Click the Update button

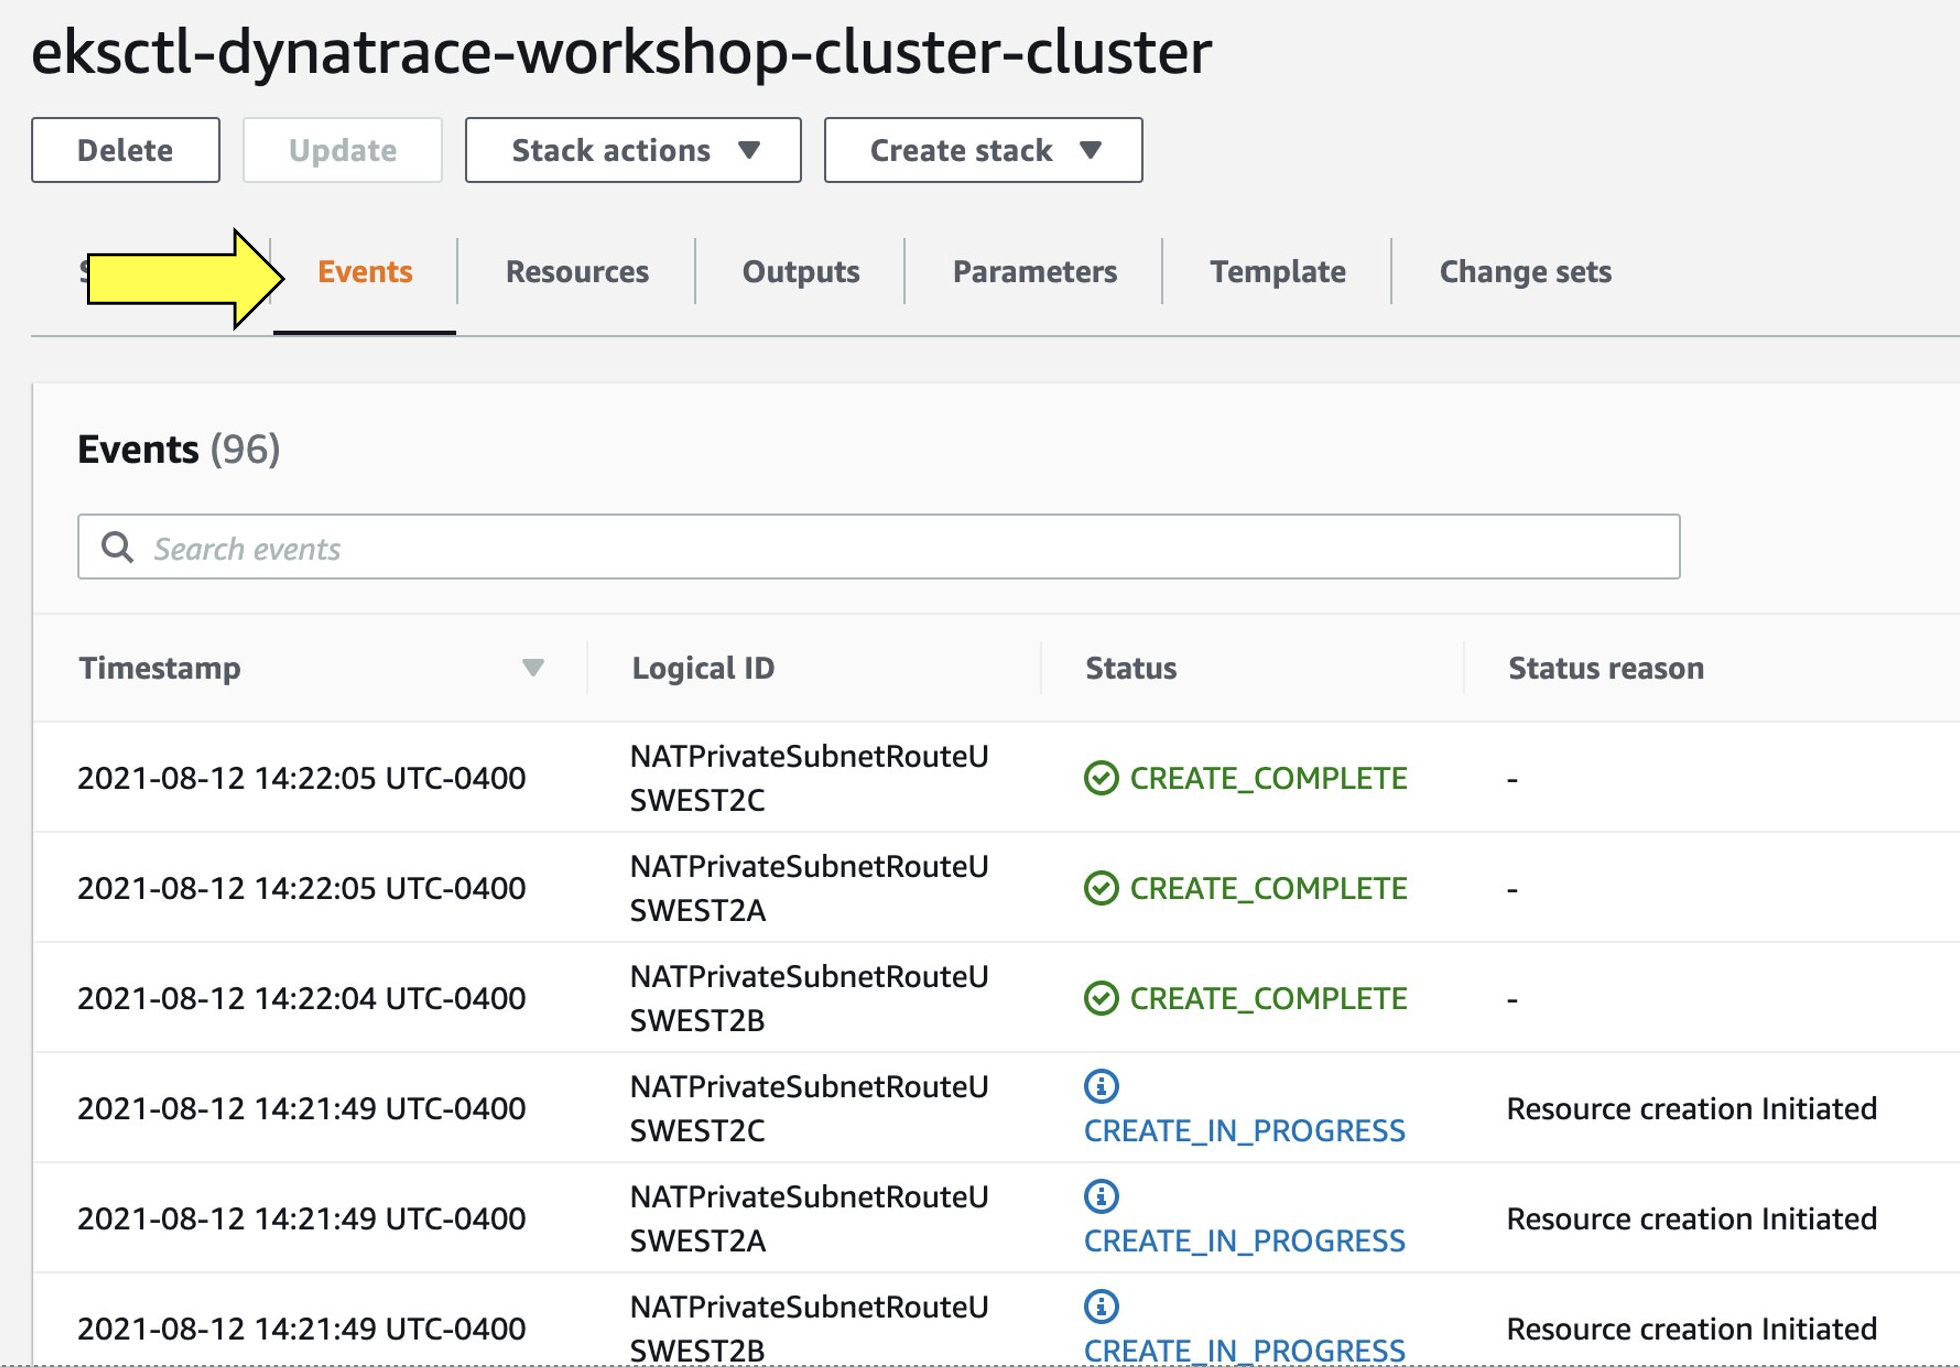[x=342, y=150]
